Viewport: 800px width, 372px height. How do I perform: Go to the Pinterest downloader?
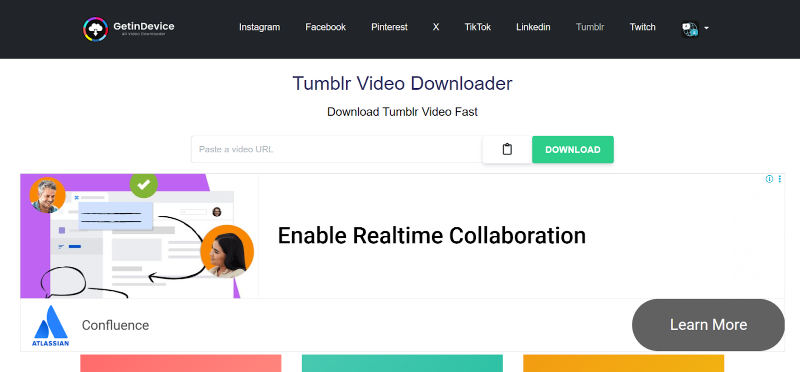point(389,27)
